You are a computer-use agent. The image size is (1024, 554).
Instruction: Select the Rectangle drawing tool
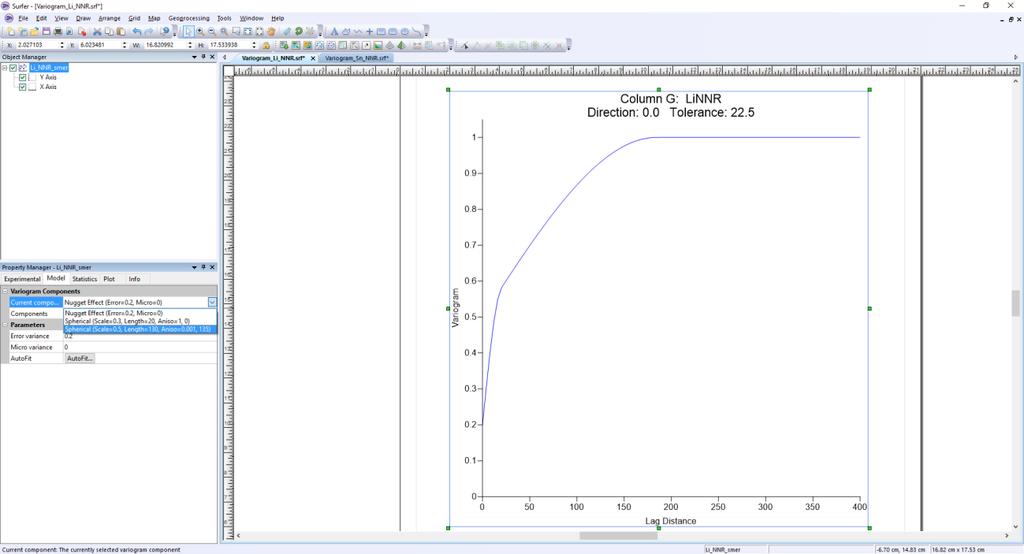[x=381, y=31]
